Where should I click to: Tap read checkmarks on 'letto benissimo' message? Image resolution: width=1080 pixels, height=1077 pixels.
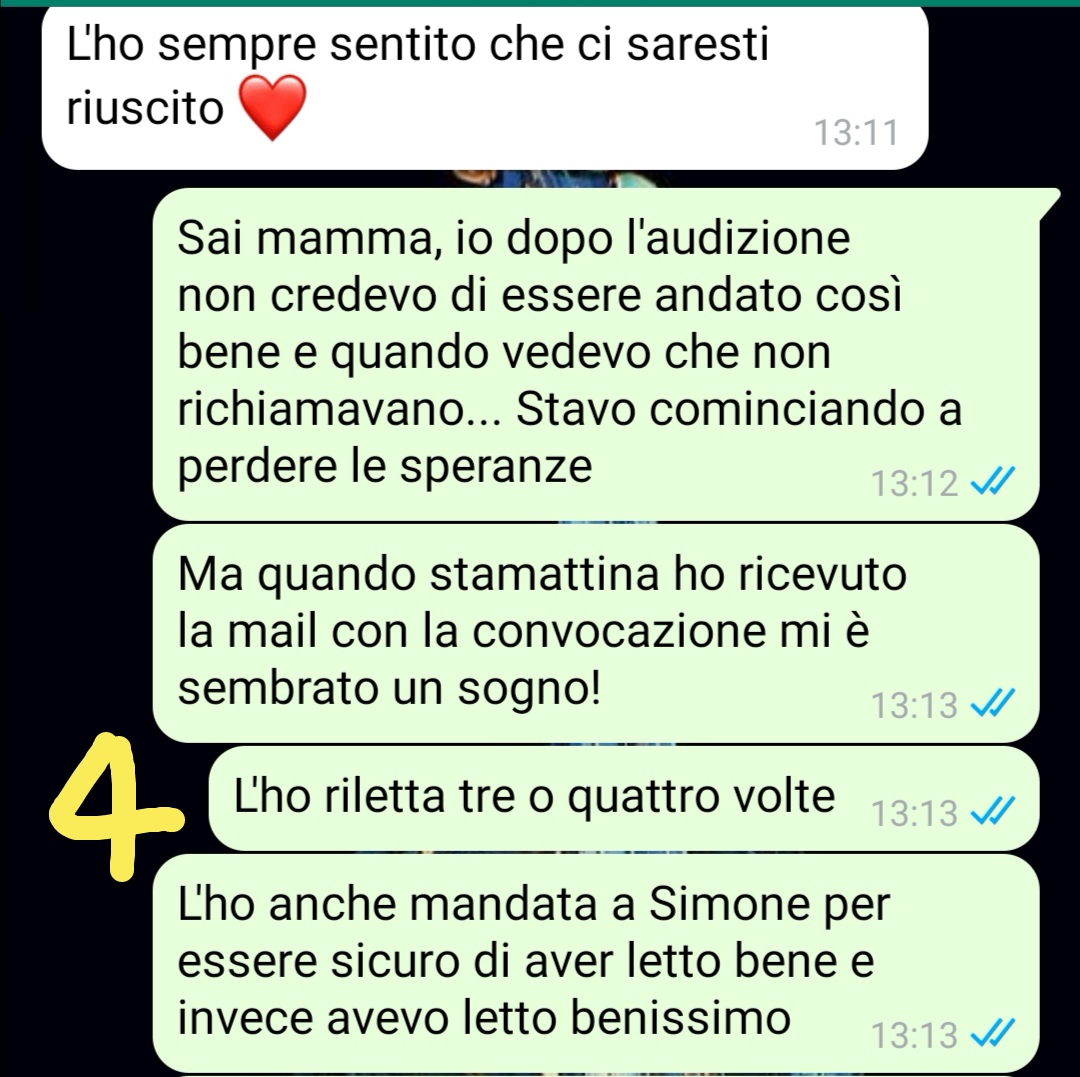point(992,1034)
